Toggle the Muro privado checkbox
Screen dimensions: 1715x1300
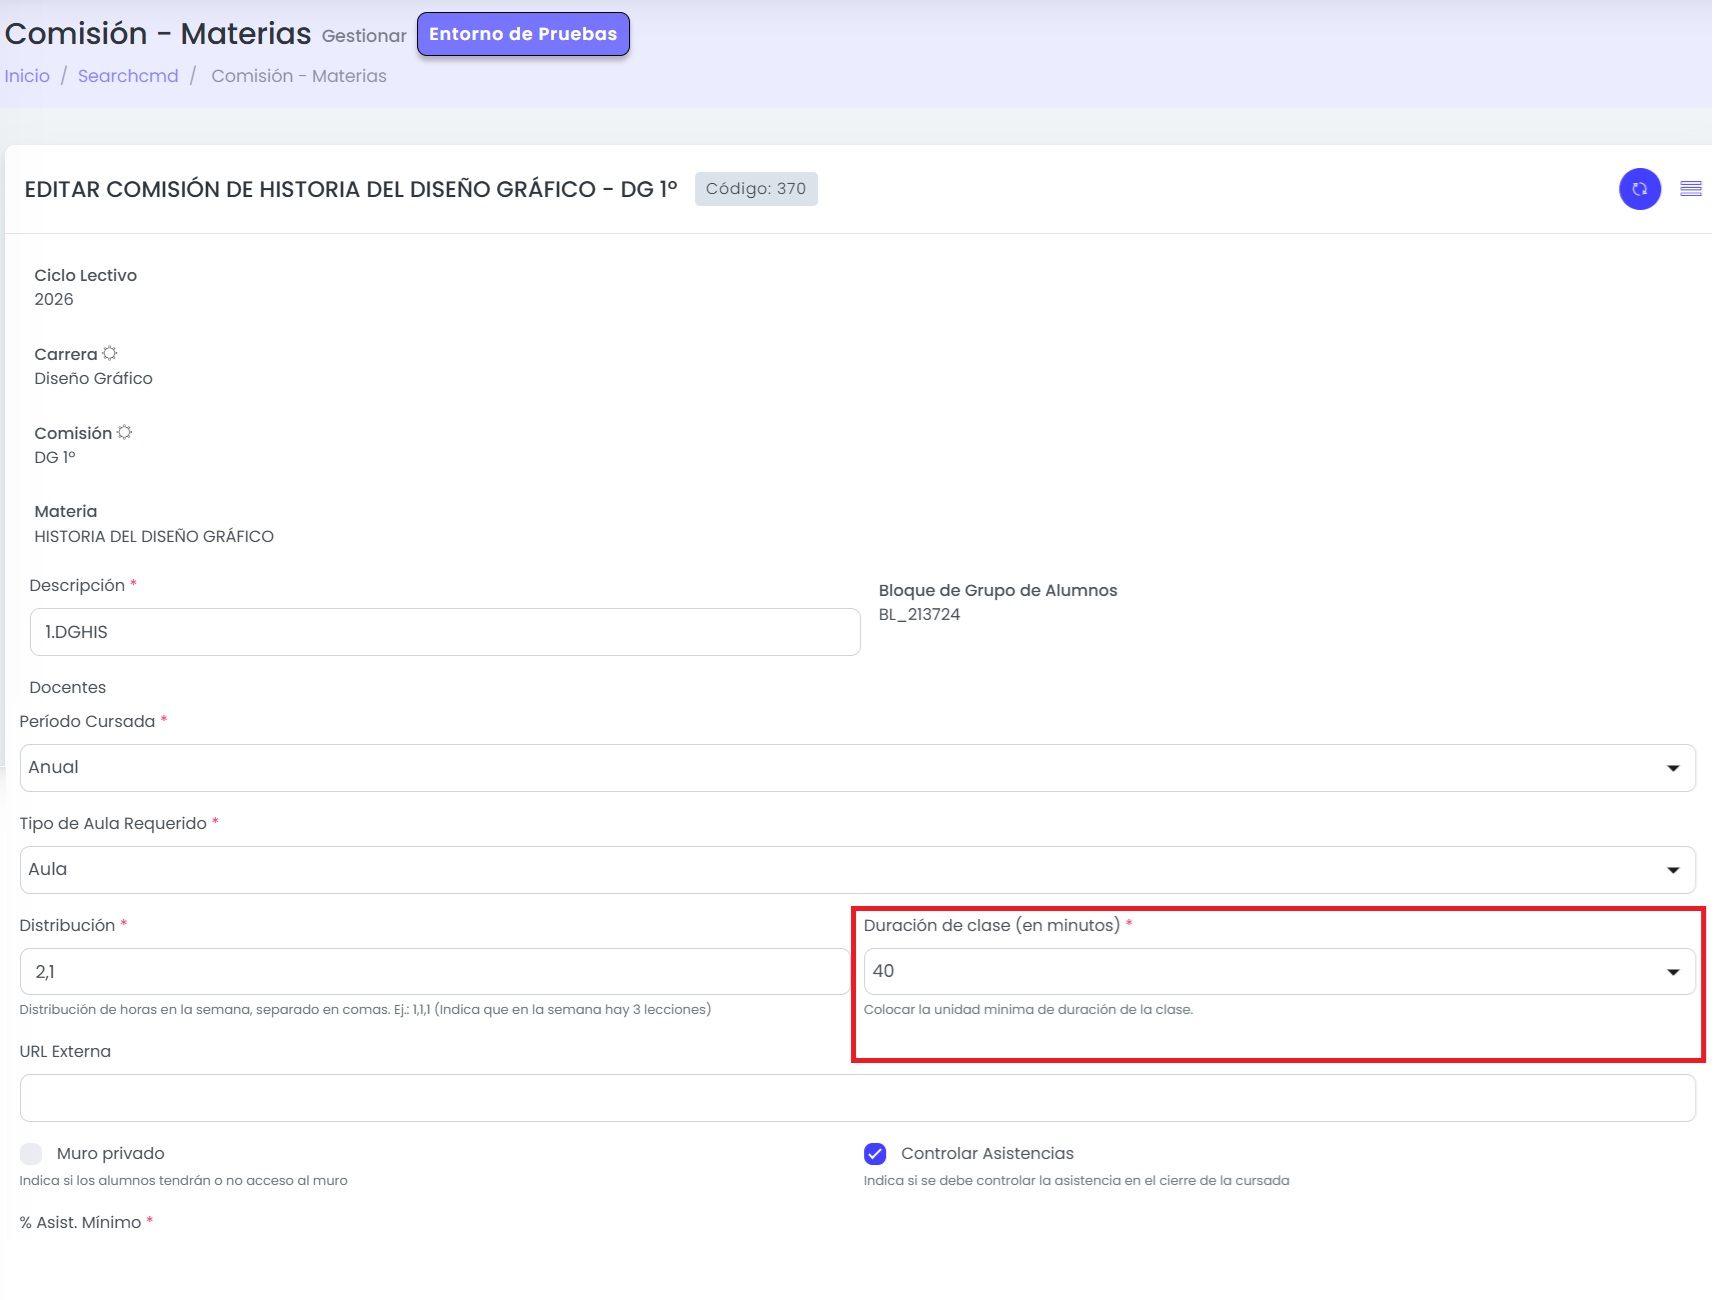click(31, 1154)
